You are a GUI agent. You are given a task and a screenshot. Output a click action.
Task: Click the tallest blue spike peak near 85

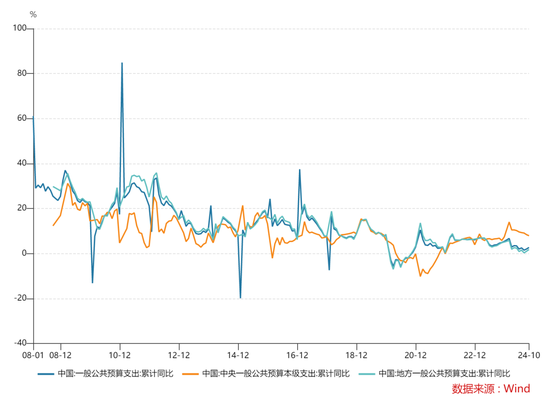click(122, 63)
